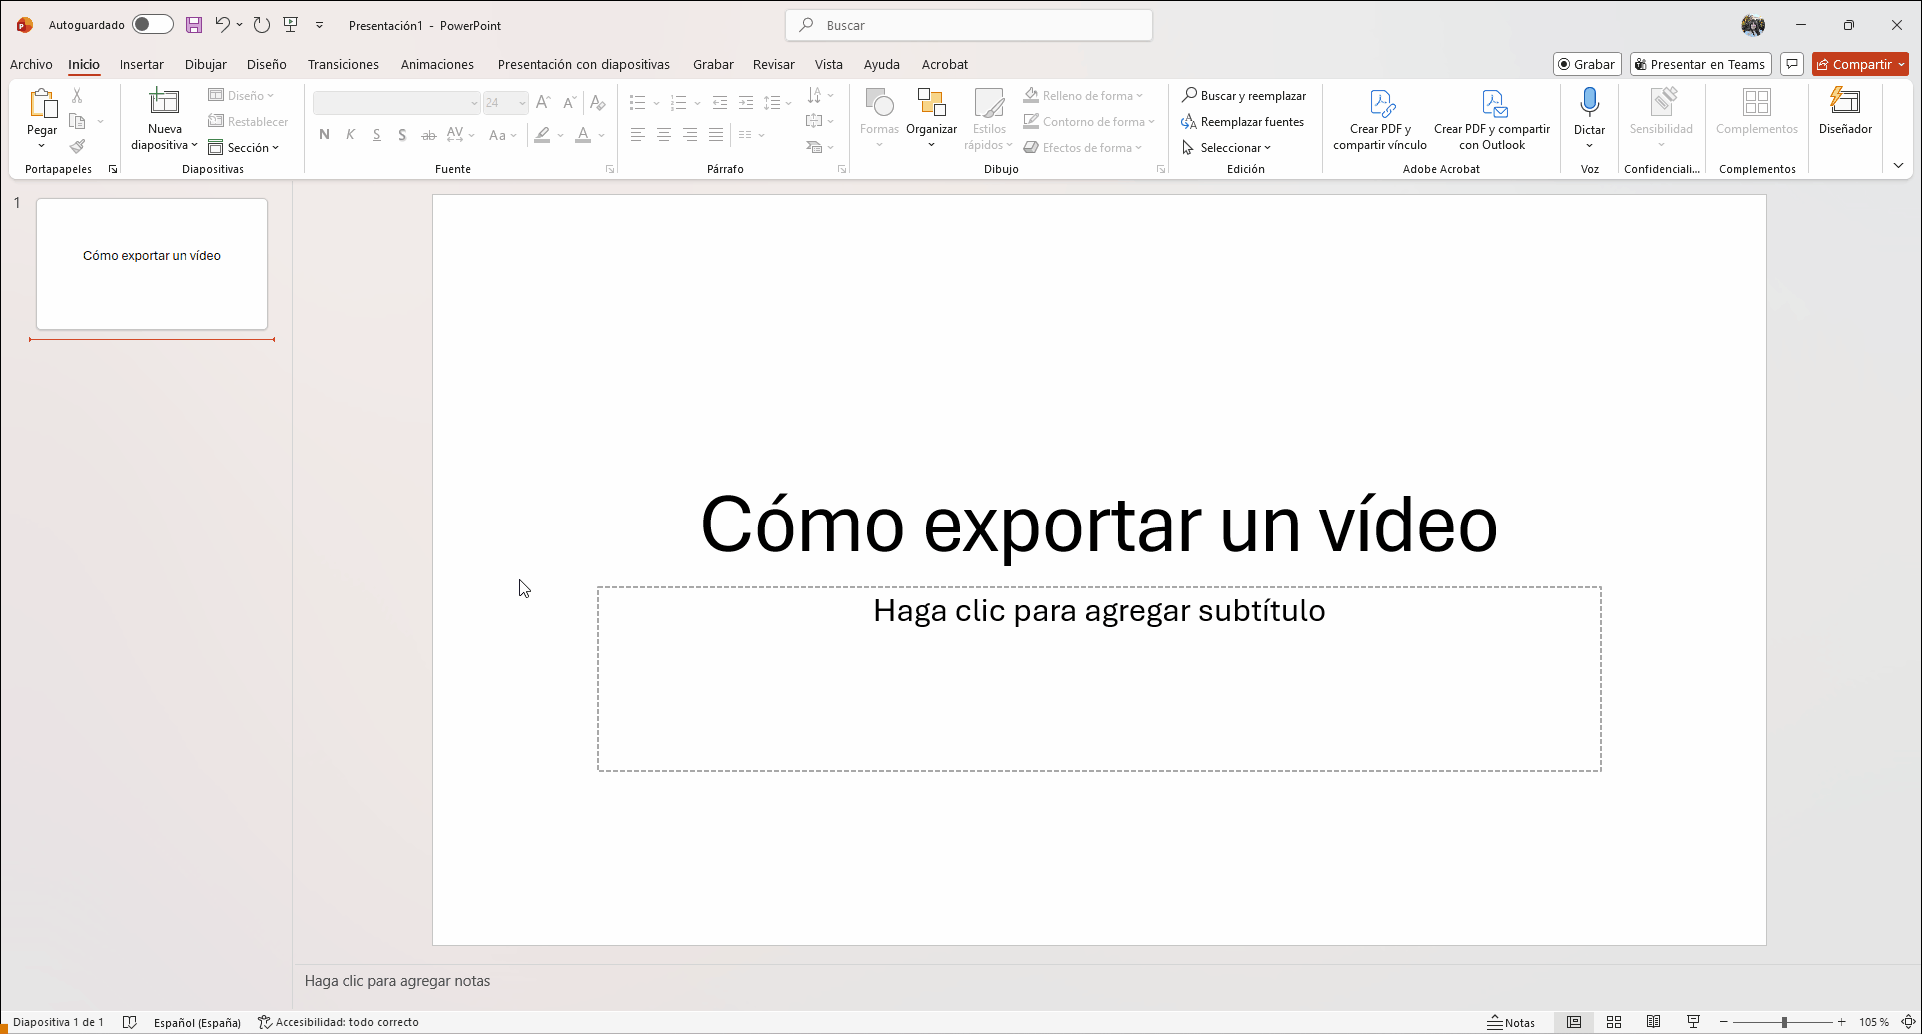Click the Grabar button at top right
This screenshot has height=1034, width=1922.
click(1587, 64)
